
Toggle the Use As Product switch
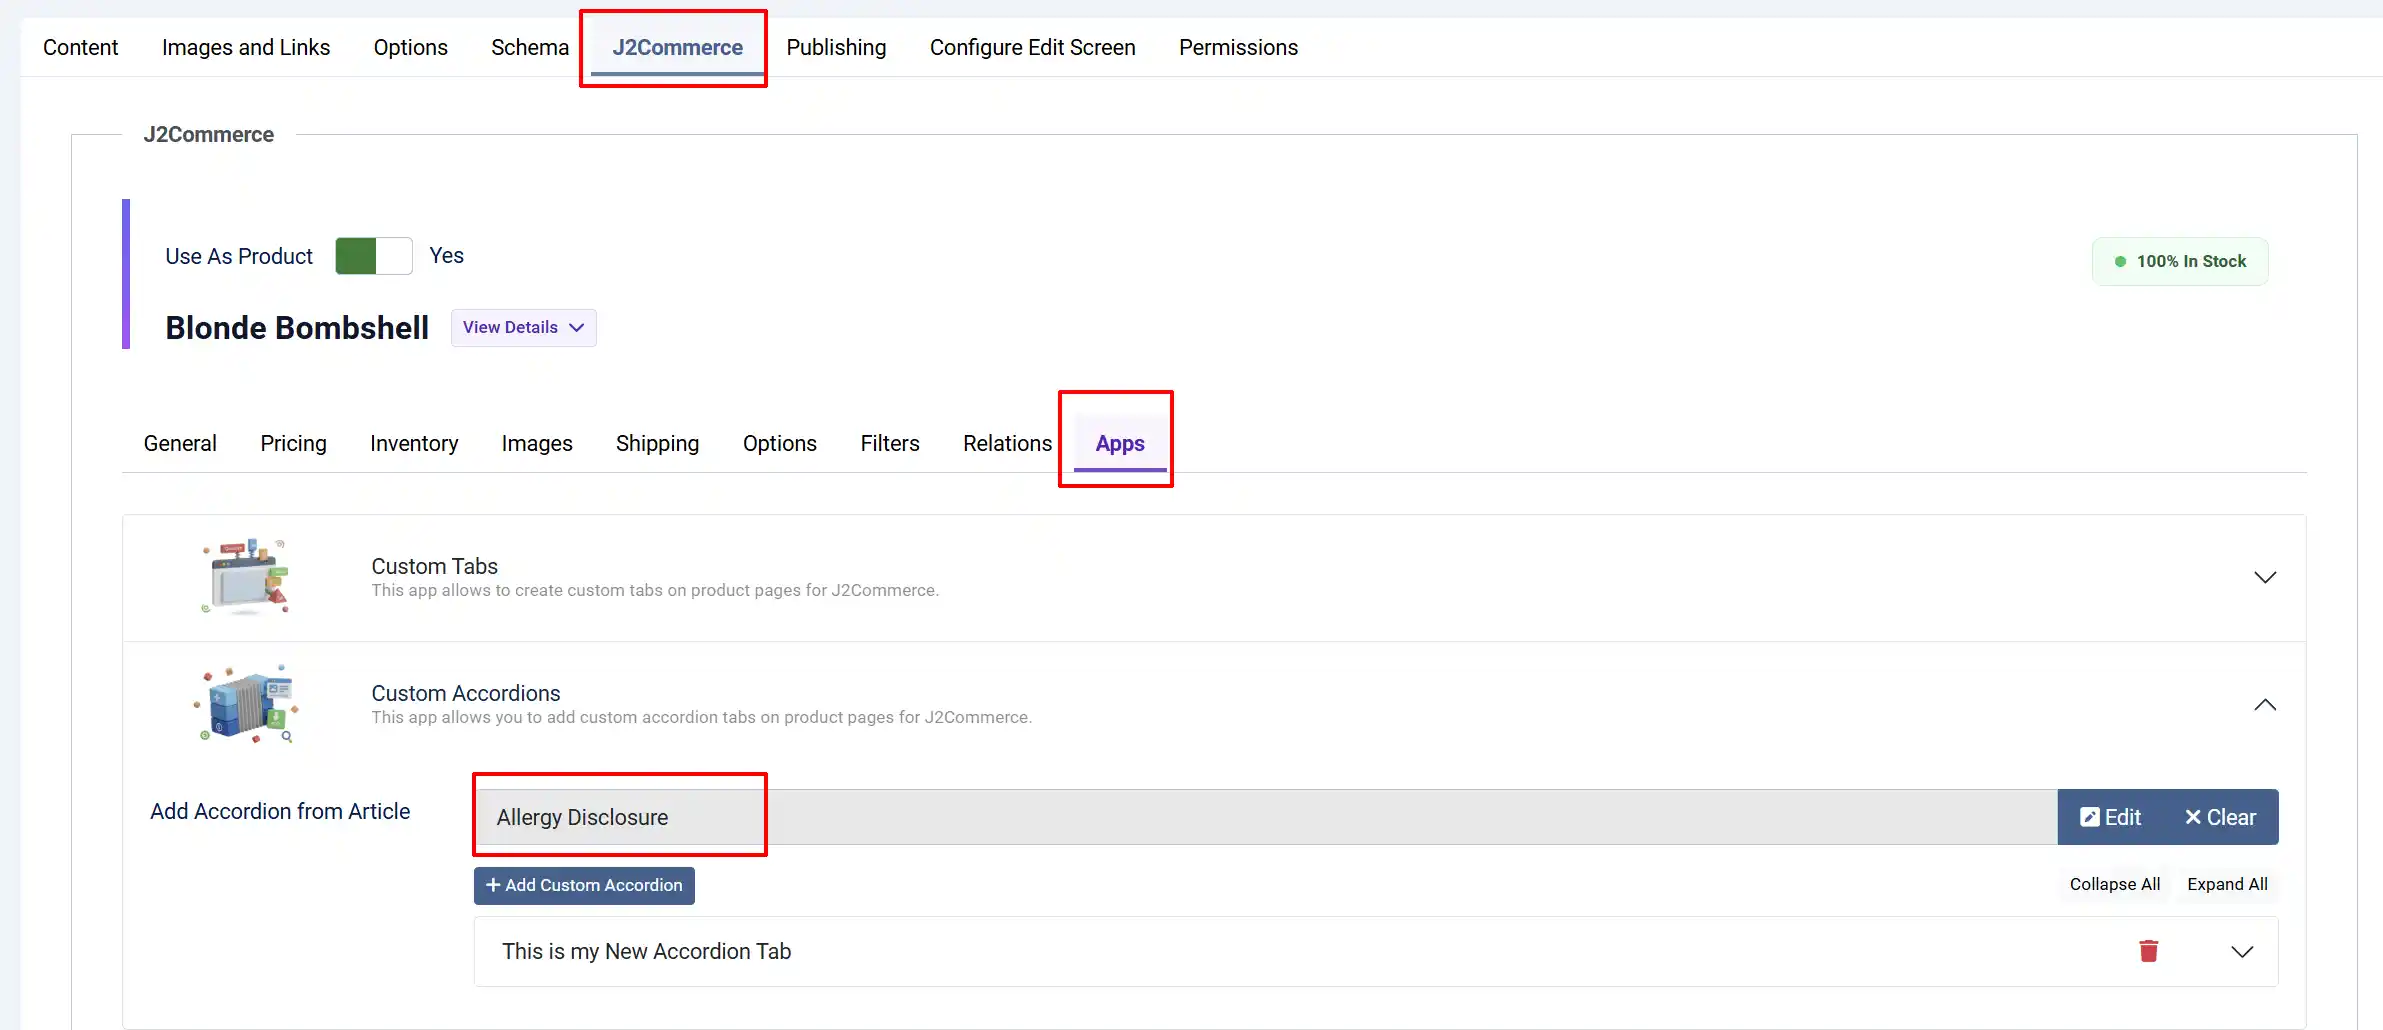coord(374,256)
